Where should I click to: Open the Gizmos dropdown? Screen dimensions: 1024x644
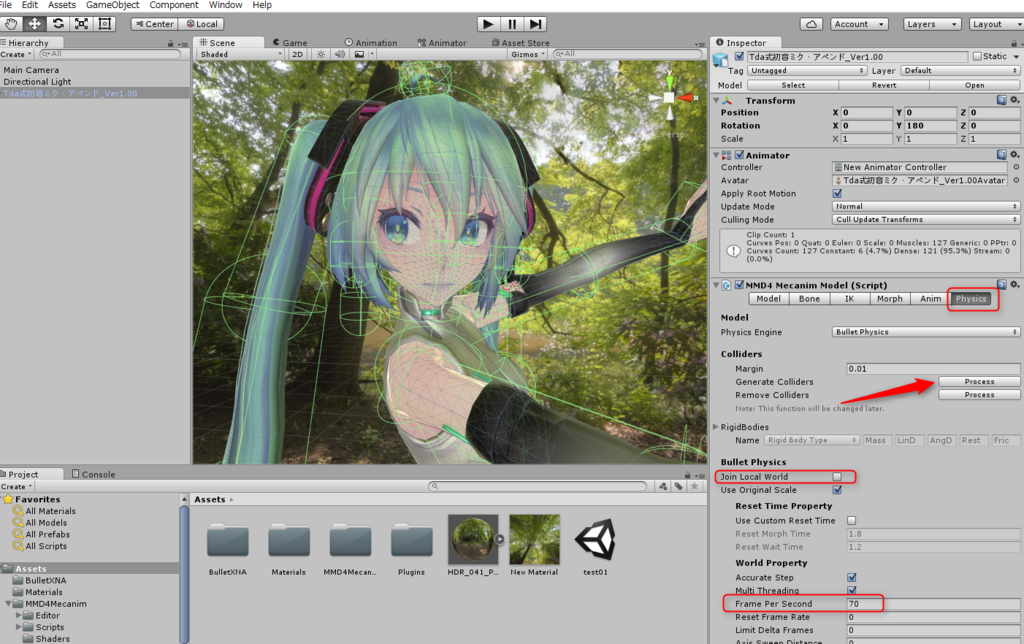(528, 54)
